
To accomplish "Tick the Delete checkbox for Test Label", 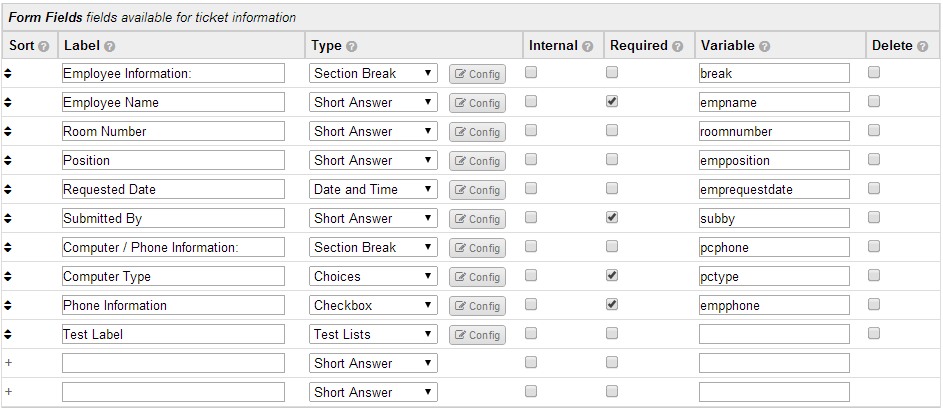I will 874,333.
